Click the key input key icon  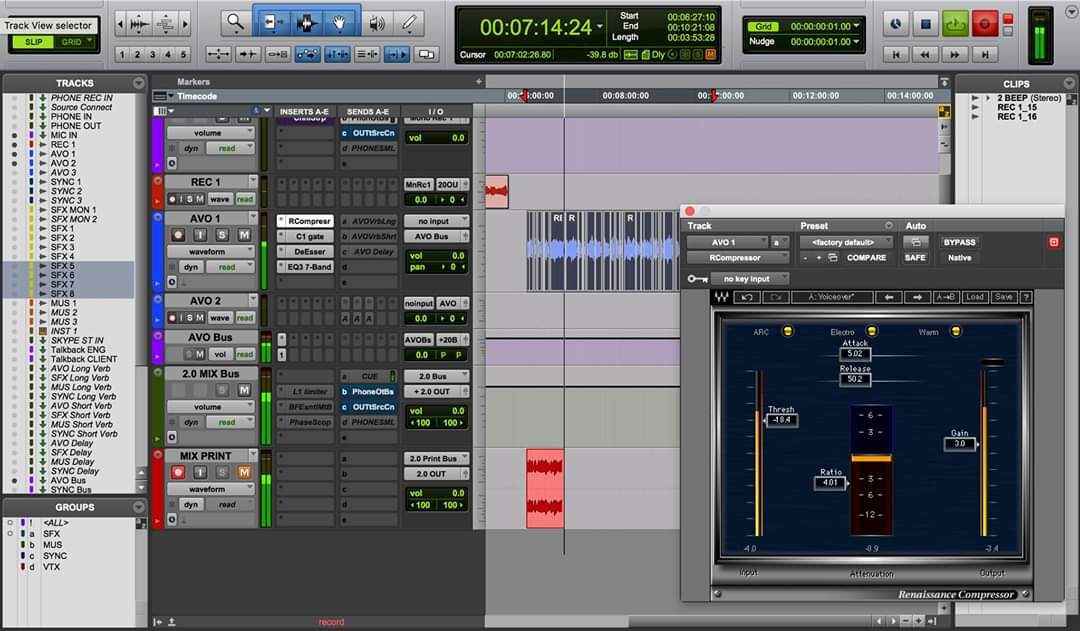697,279
